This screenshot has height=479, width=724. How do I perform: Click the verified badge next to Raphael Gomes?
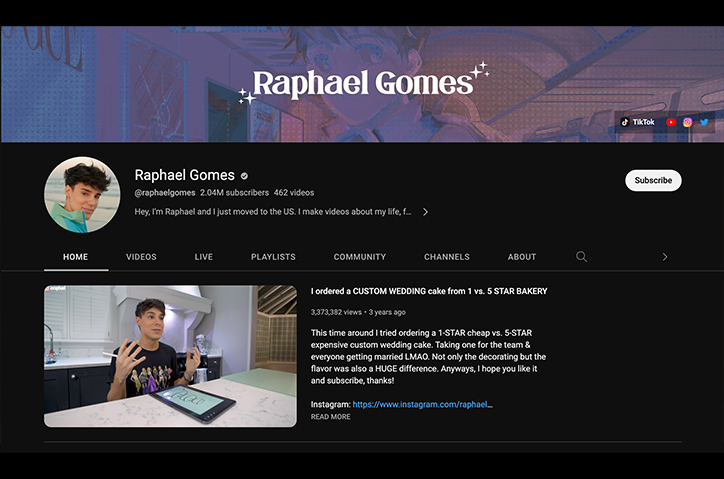244,176
